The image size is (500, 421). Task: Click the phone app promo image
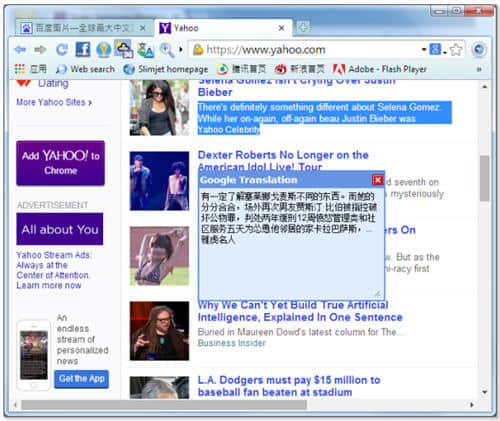[x=34, y=355]
